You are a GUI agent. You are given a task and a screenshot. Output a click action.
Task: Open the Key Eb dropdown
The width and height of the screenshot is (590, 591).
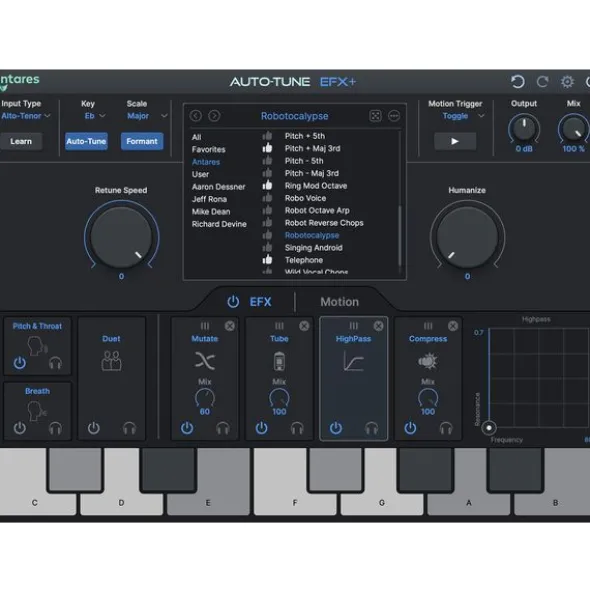coord(95,116)
